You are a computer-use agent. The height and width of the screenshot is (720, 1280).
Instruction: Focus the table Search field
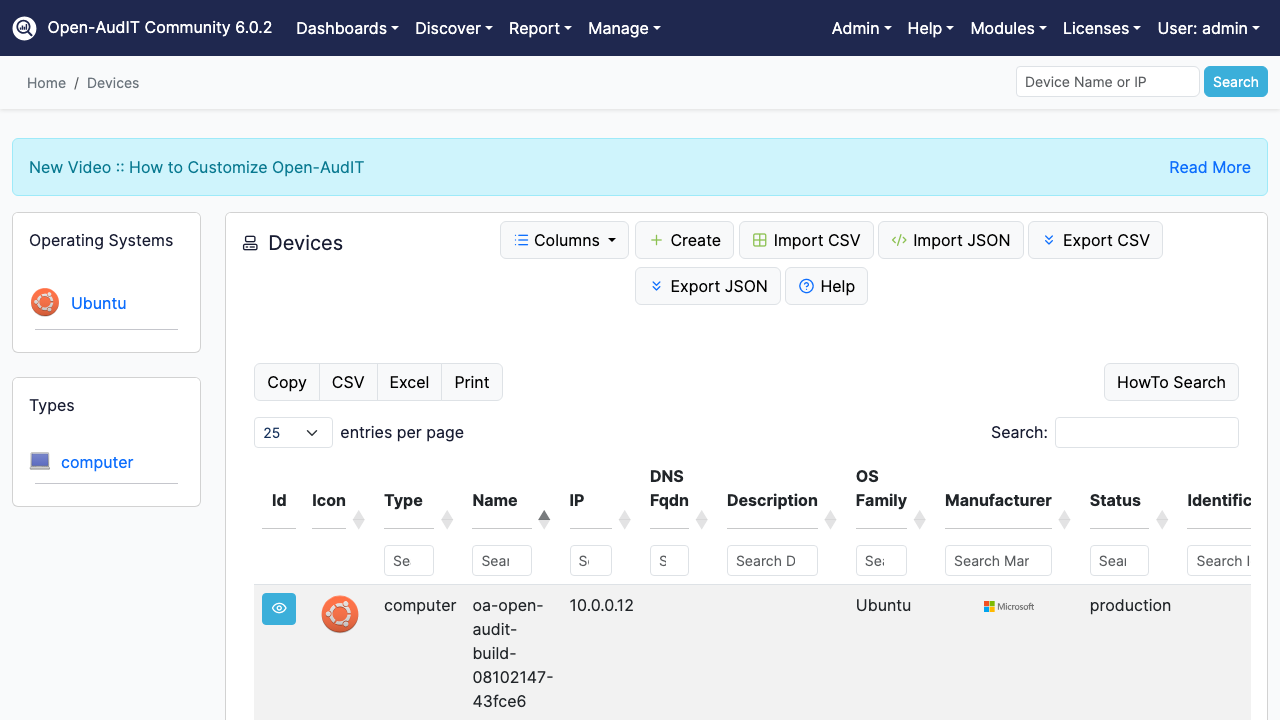click(1147, 432)
